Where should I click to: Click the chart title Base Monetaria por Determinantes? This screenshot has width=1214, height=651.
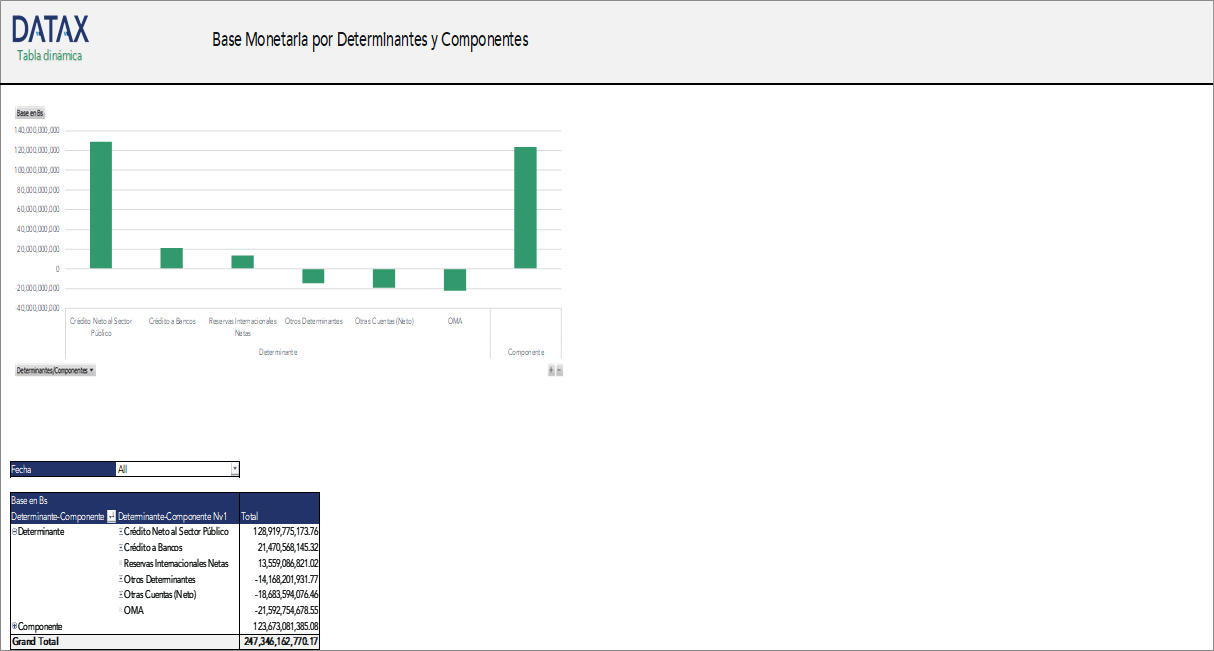point(371,40)
